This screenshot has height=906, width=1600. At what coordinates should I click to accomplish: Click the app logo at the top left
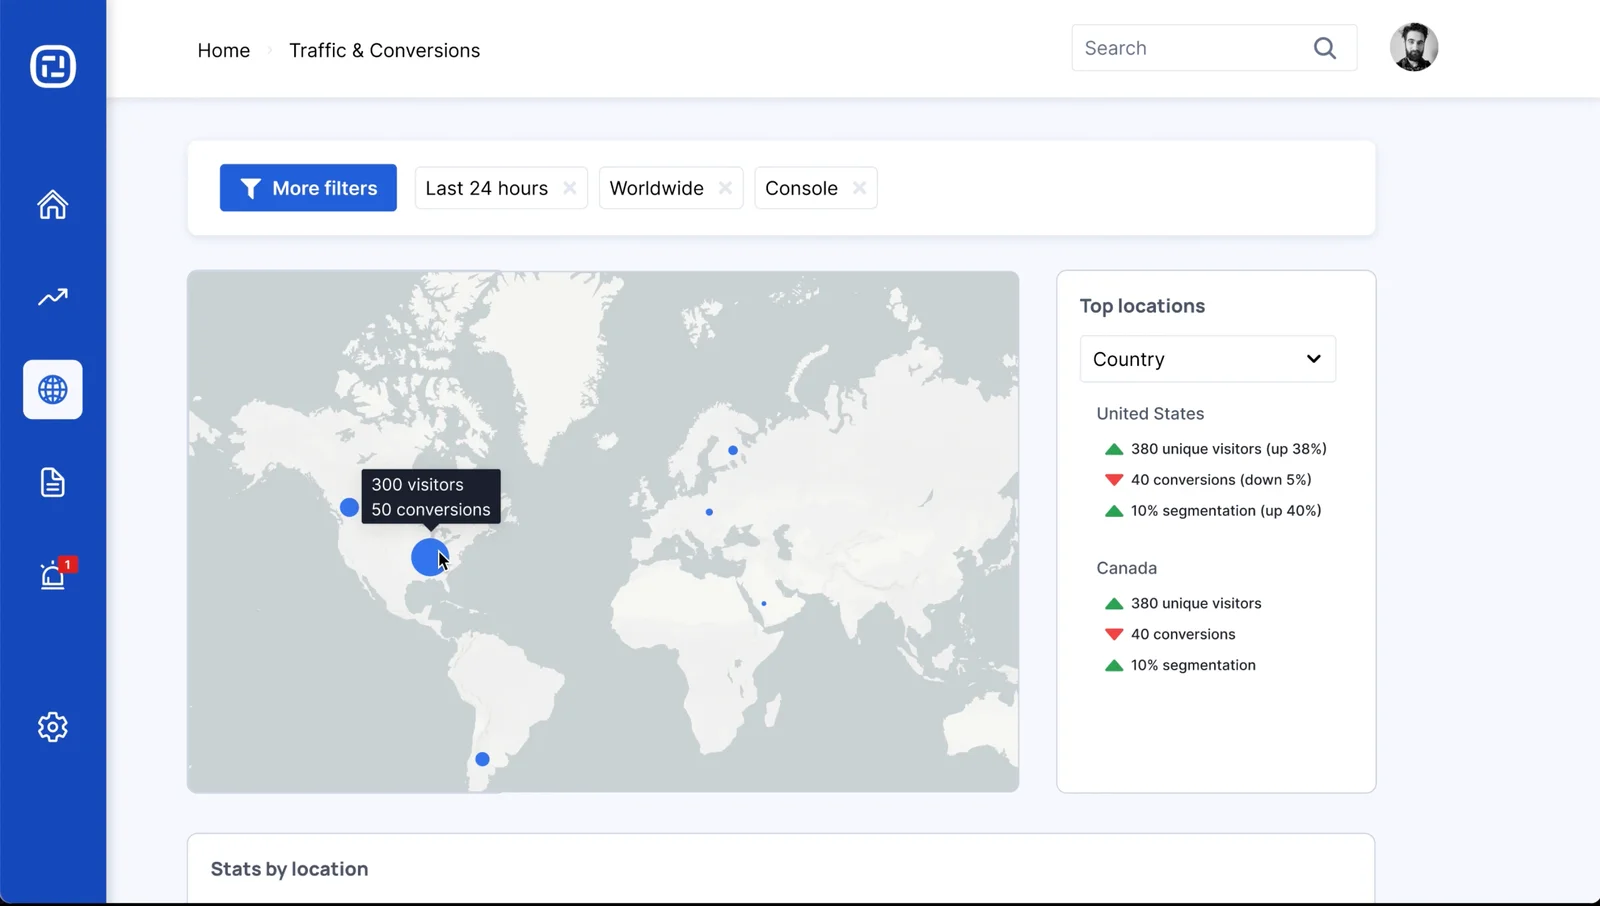53,66
